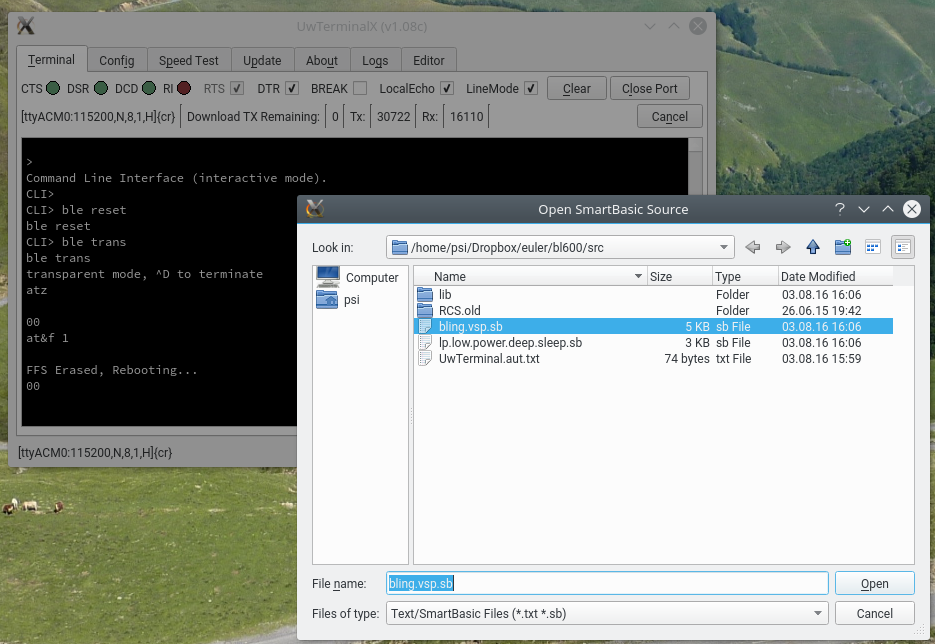Click UwTerminalX window app icon
The width and height of the screenshot is (935, 644).
(x=26, y=26)
